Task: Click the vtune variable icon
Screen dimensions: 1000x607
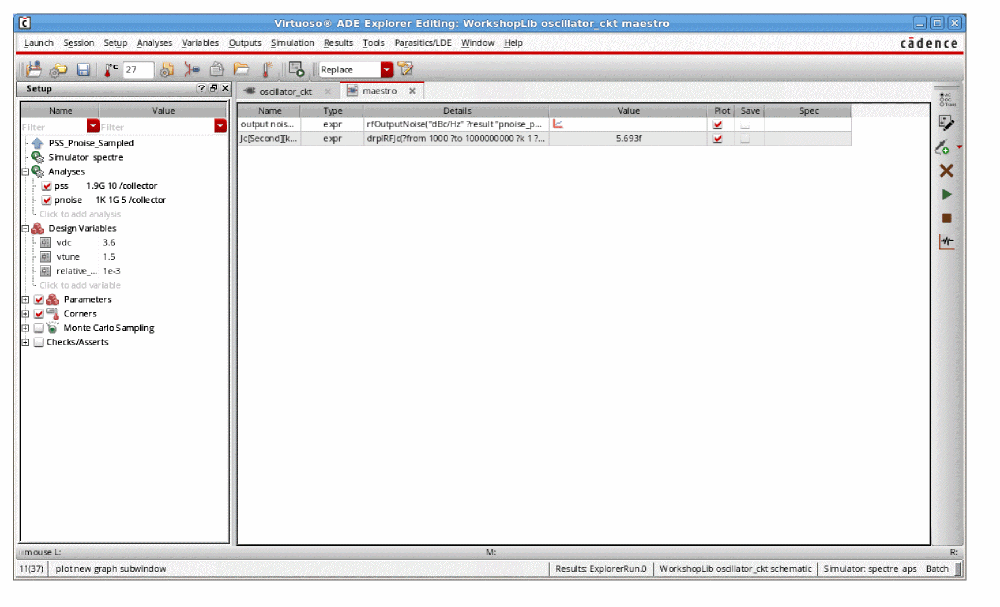Action: pyautogui.click(x=45, y=256)
